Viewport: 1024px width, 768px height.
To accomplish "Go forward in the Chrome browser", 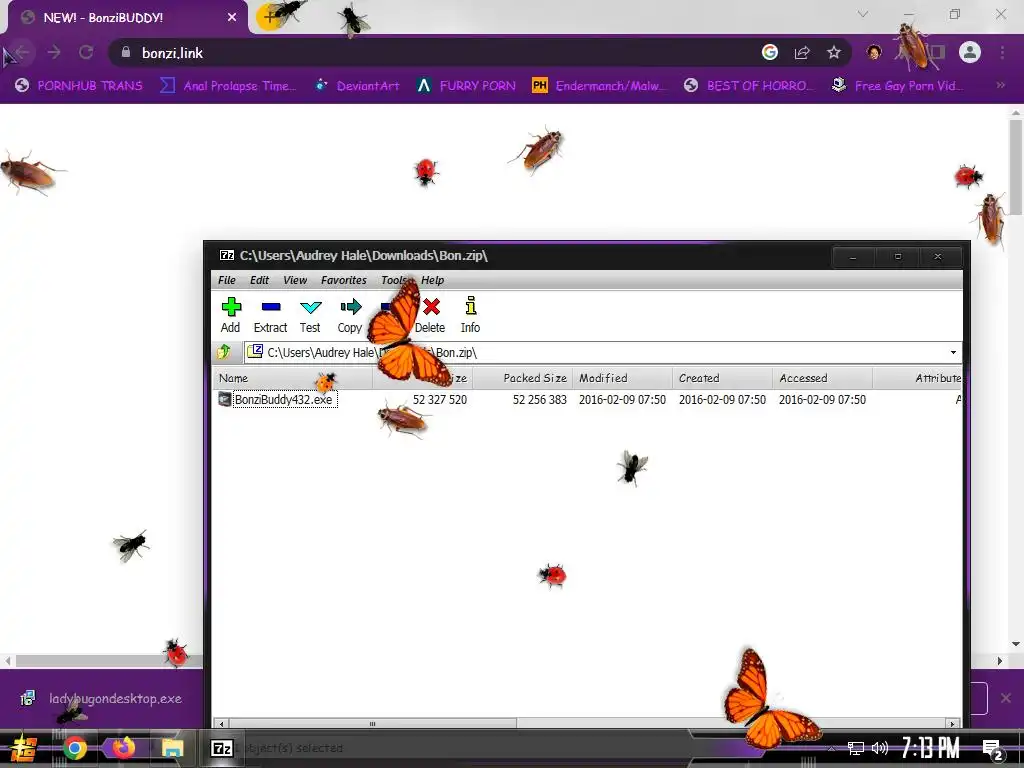I will click(x=54, y=52).
